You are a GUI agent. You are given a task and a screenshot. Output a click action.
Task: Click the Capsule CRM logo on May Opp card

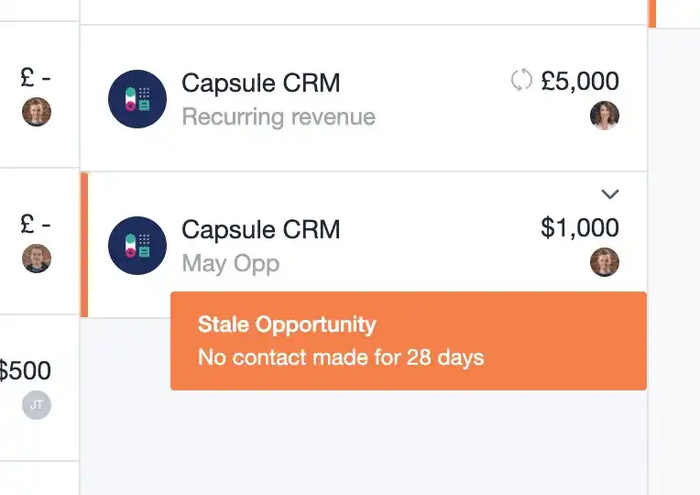(138, 245)
